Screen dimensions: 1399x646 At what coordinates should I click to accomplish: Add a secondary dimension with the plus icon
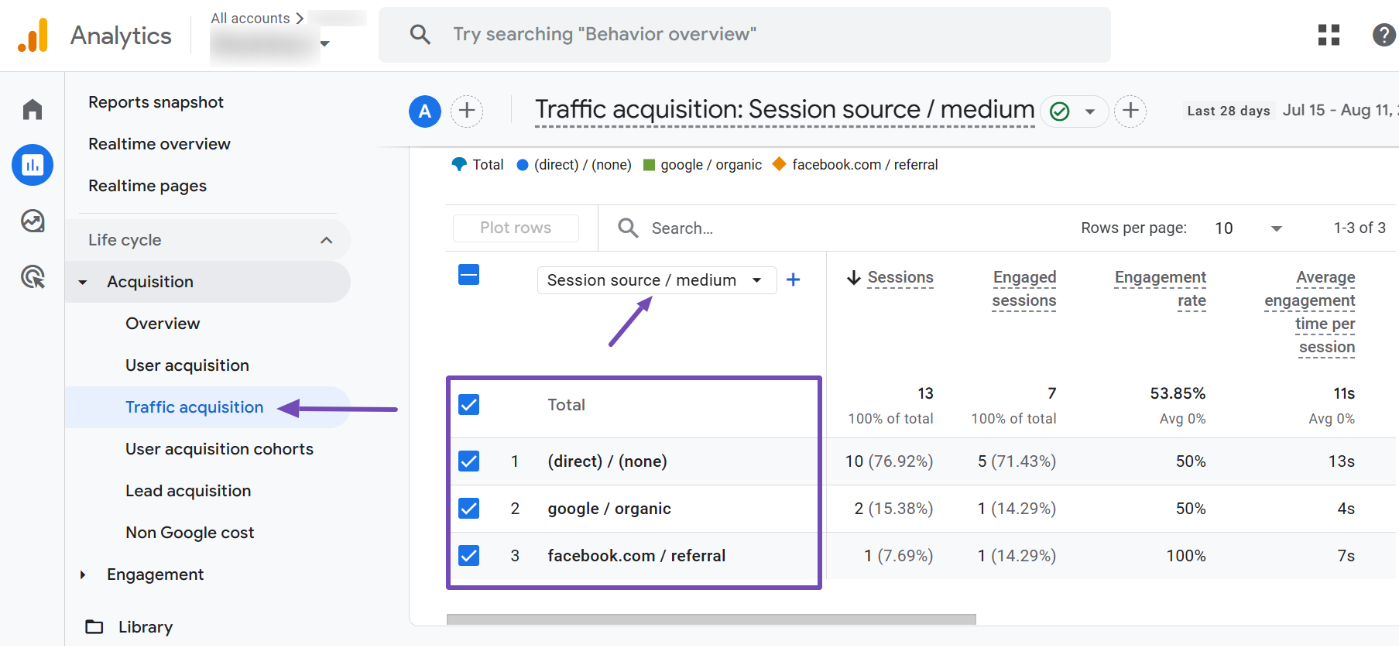tap(793, 280)
